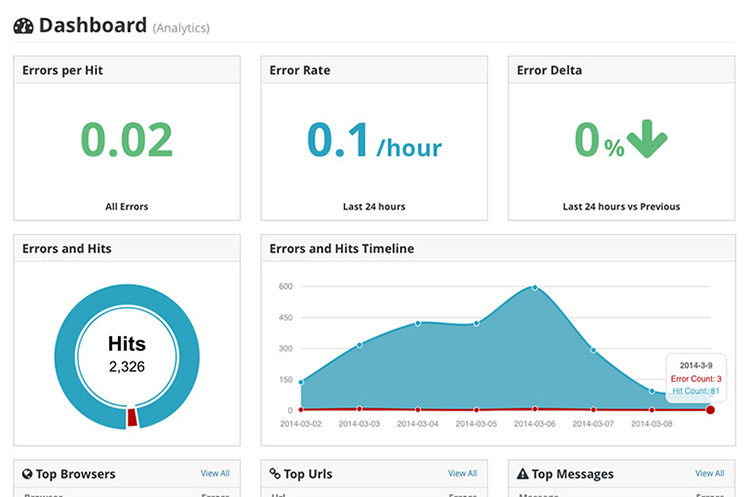
Task: Click the 0% error delta value
Action: 600,140
